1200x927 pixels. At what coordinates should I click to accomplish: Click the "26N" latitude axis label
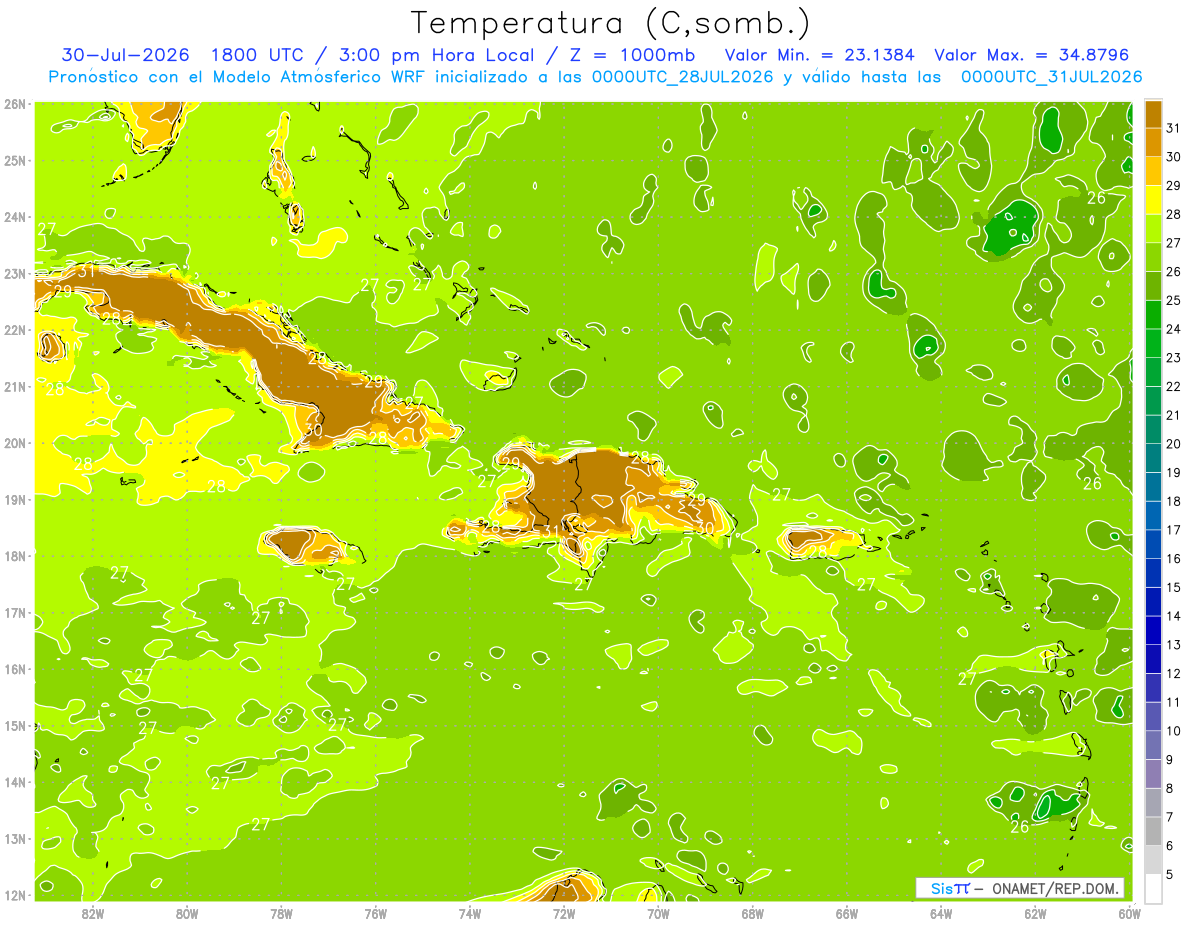pos(14,104)
